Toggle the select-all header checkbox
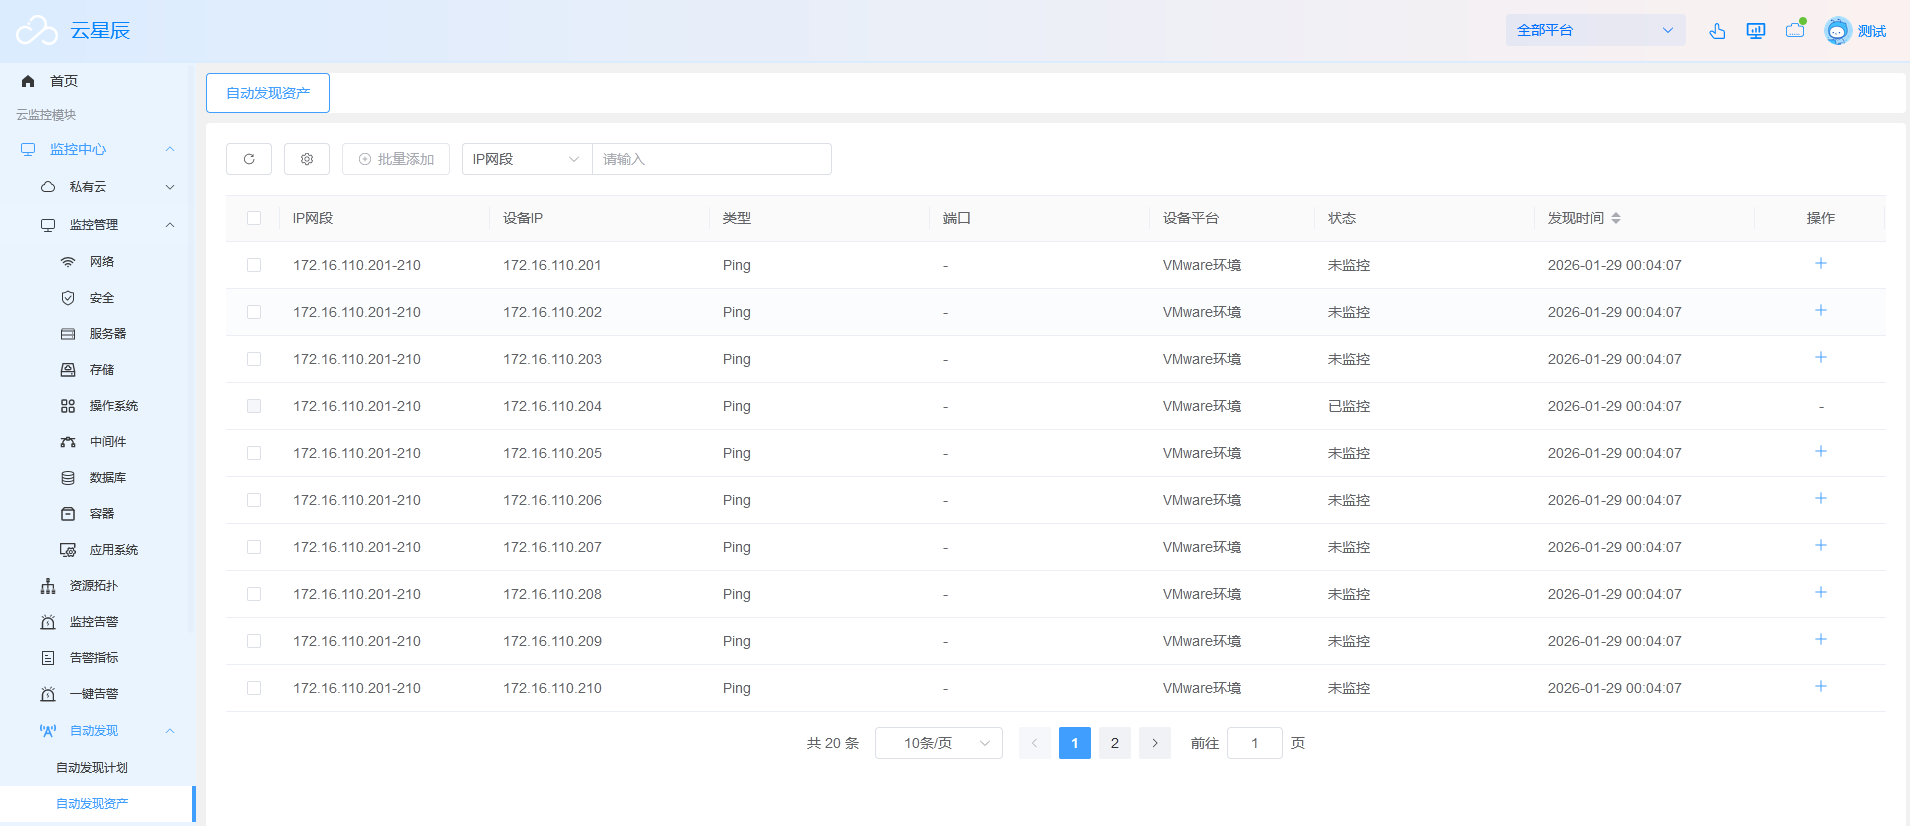Image resolution: width=1910 pixels, height=826 pixels. pos(254,218)
